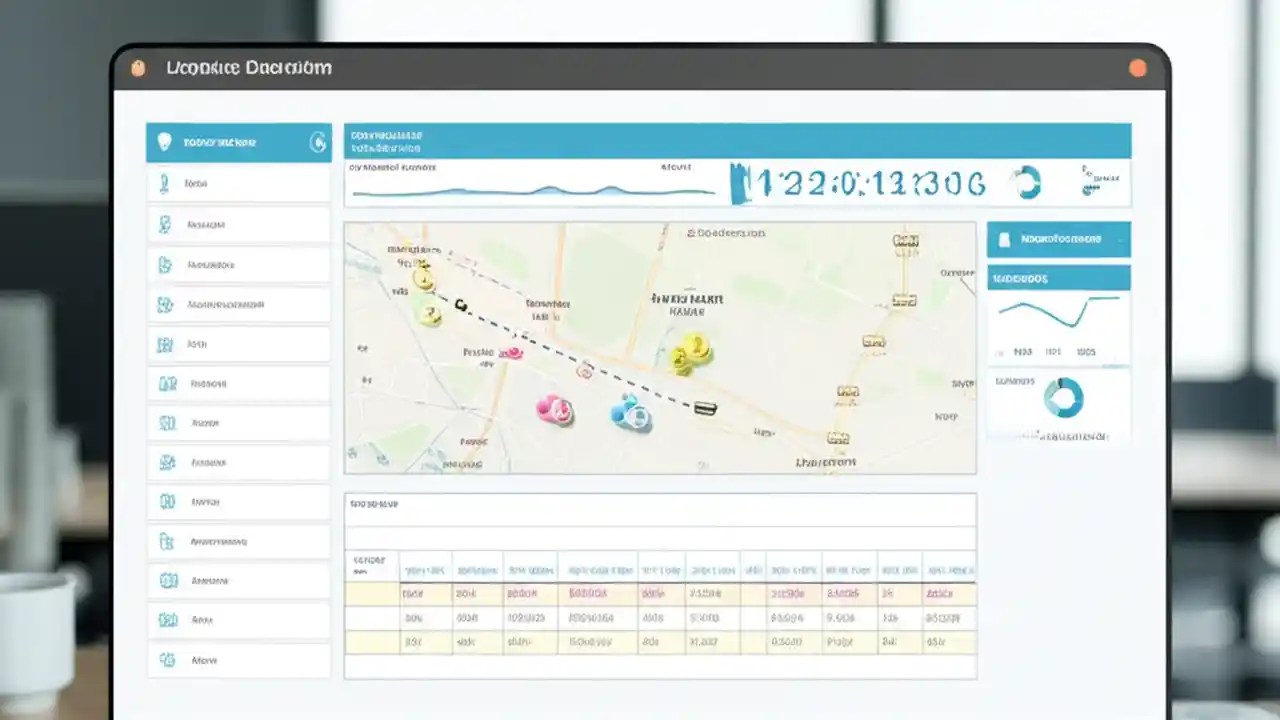This screenshot has width=1280, height=720.
Task: Select the donut chart in the lower right panel
Action: pyautogui.click(x=1065, y=399)
